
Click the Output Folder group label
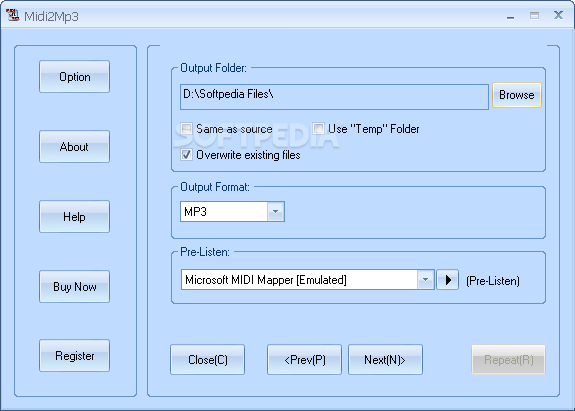[x=213, y=68]
